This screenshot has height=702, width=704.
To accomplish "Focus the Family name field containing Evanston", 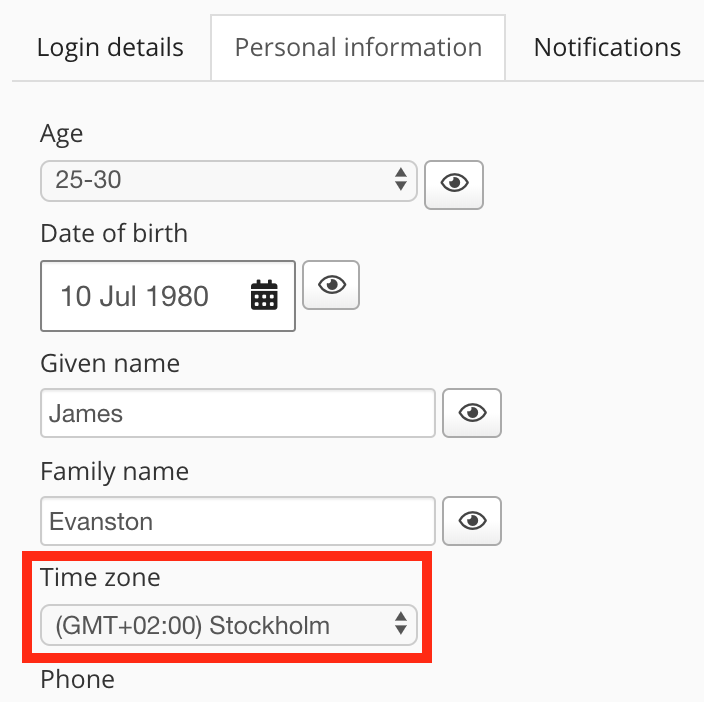I will 238,521.
